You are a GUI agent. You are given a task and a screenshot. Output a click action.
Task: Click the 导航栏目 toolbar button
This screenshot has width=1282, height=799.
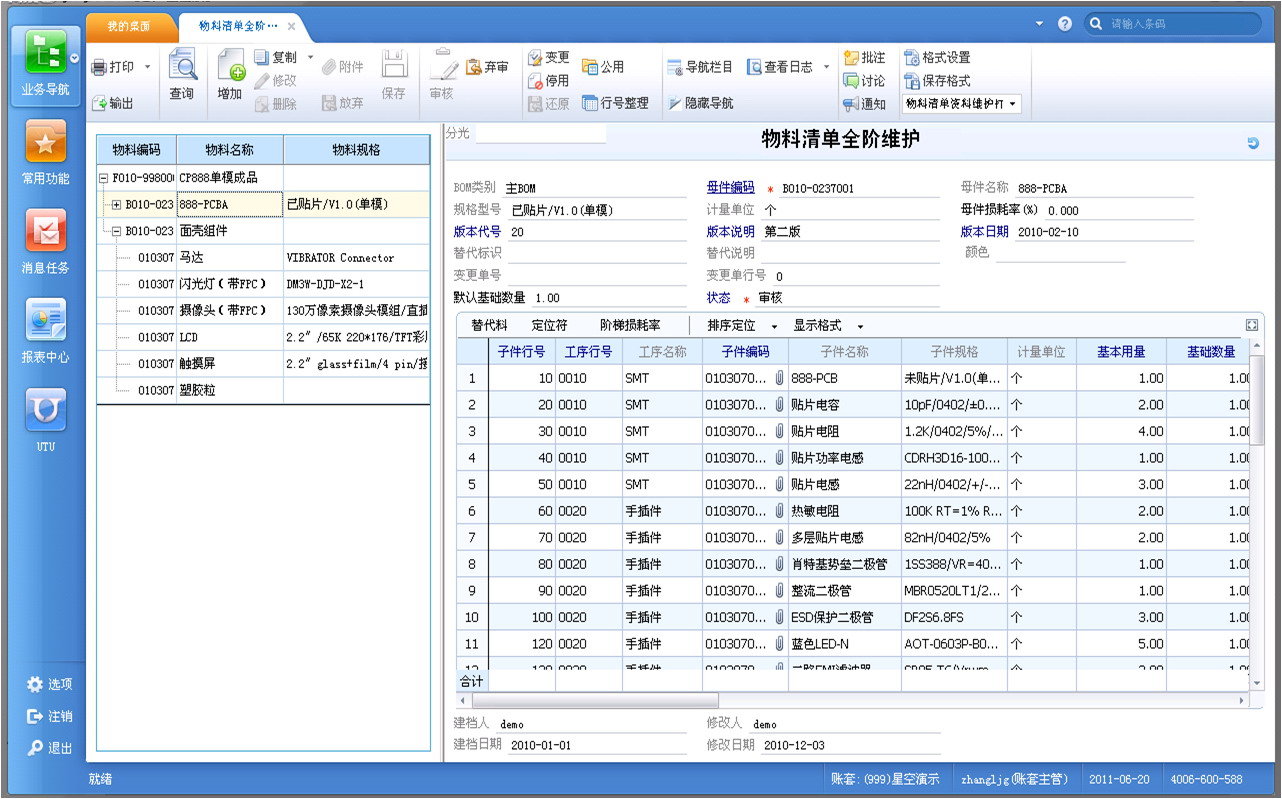[x=700, y=67]
